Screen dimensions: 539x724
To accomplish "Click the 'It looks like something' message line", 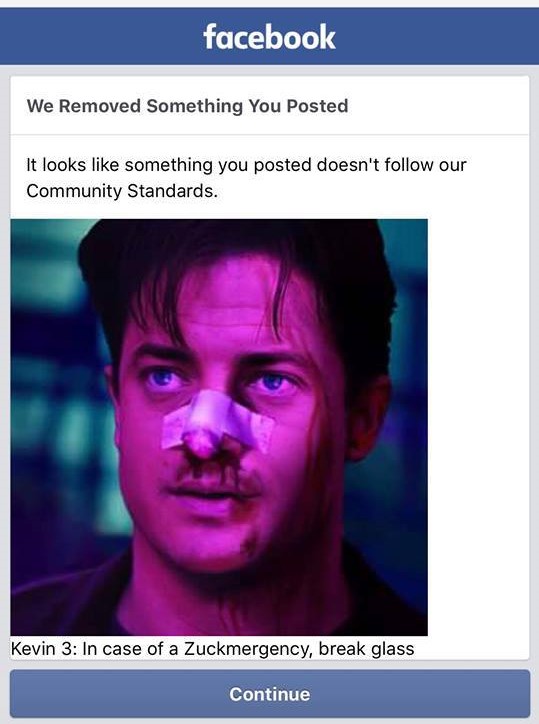I will point(120,165).
